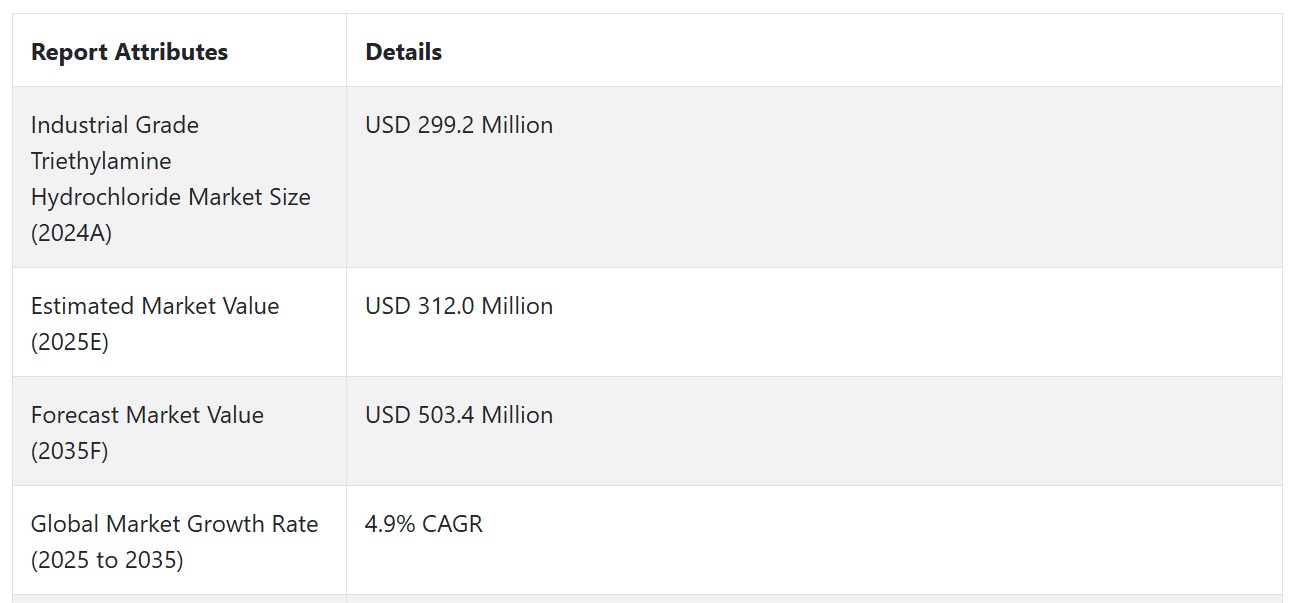
Task: Select the Estimated Market Value (2025E) cell
Action: coord(179,323)
